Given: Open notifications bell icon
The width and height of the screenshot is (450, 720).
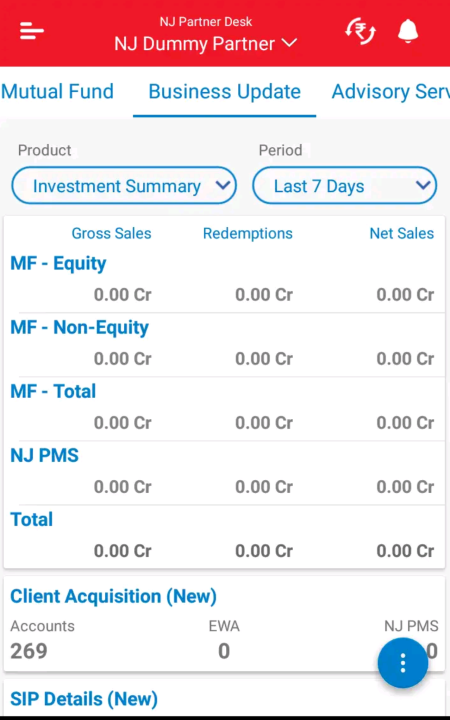Looking at the screenshot, I should 408,31.
